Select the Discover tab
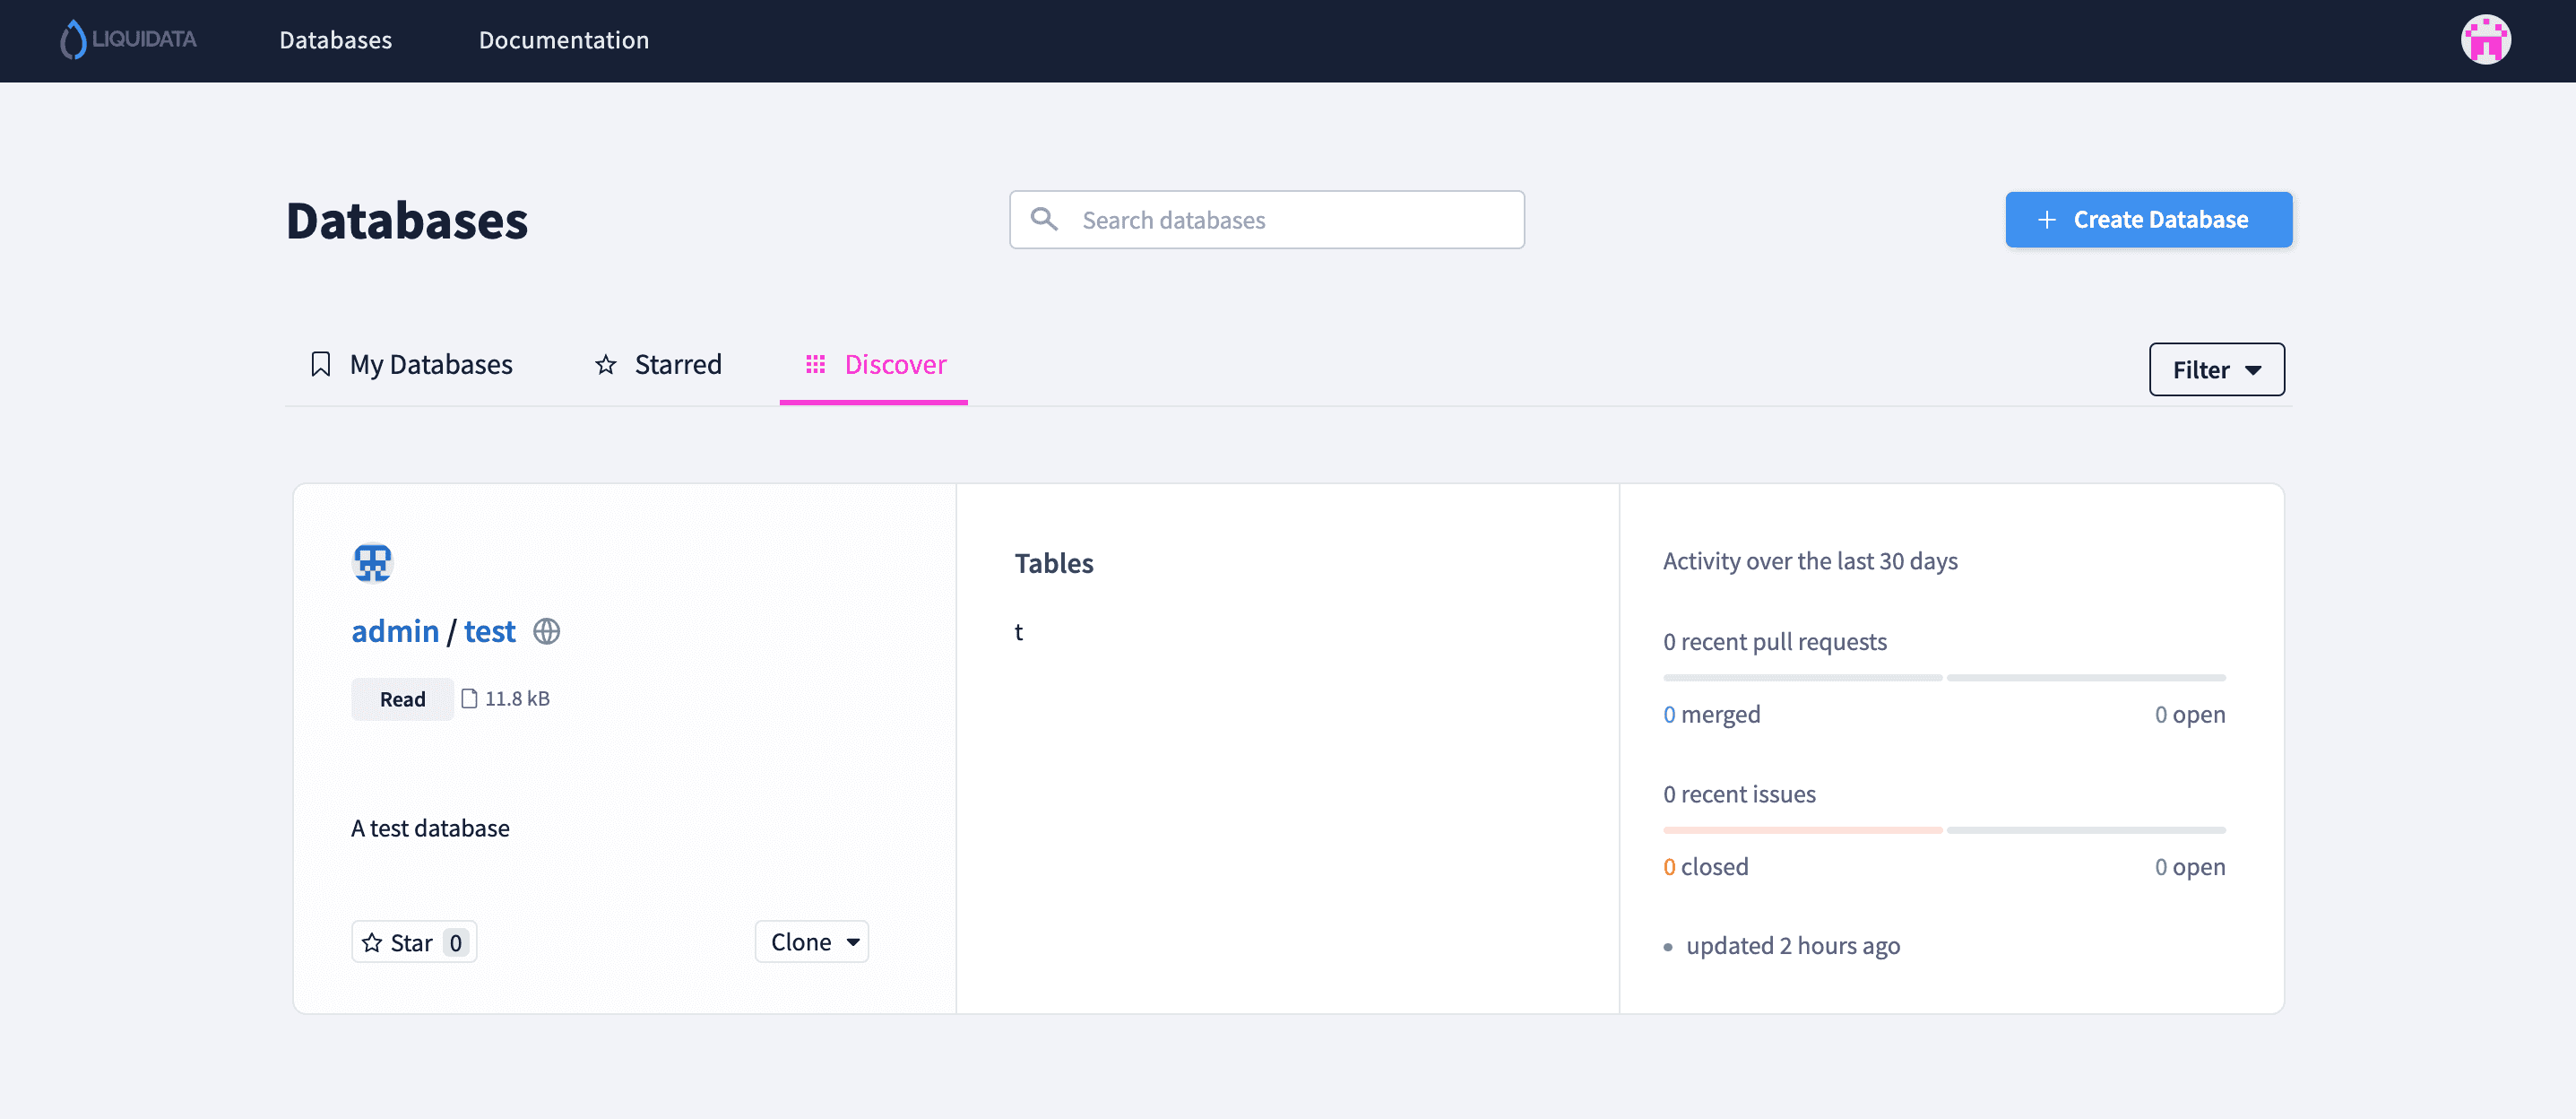 [874, 365]
